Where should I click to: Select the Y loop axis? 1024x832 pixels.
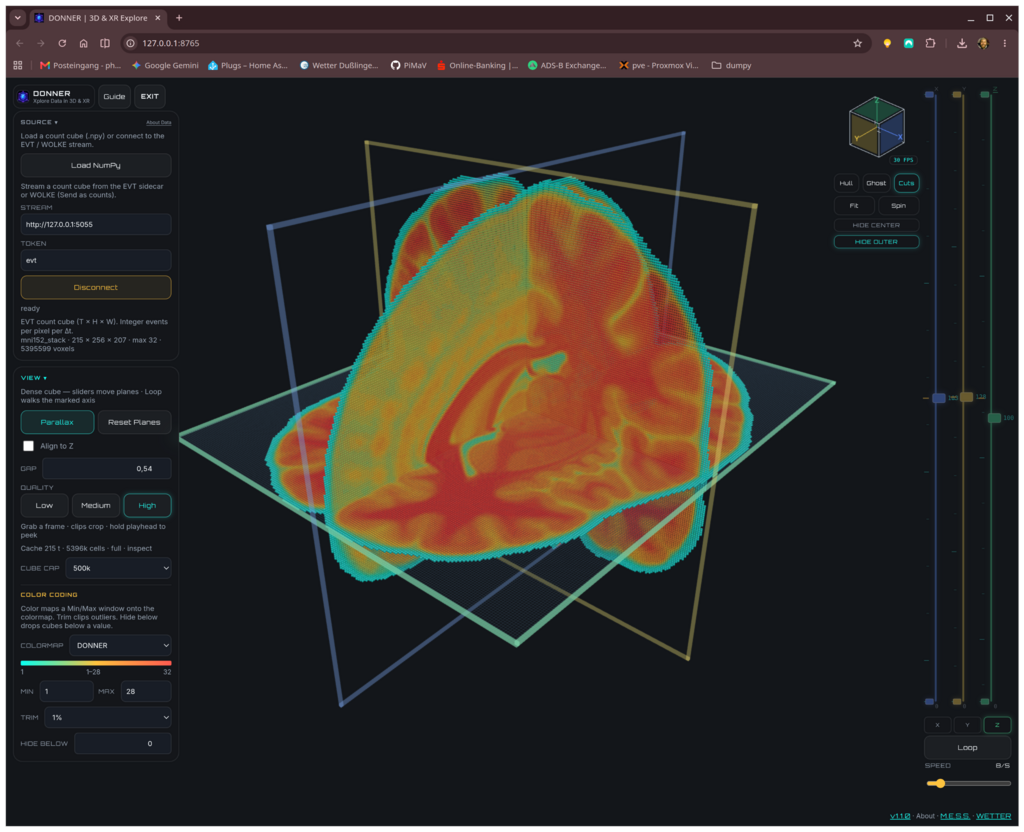(967, 725)
